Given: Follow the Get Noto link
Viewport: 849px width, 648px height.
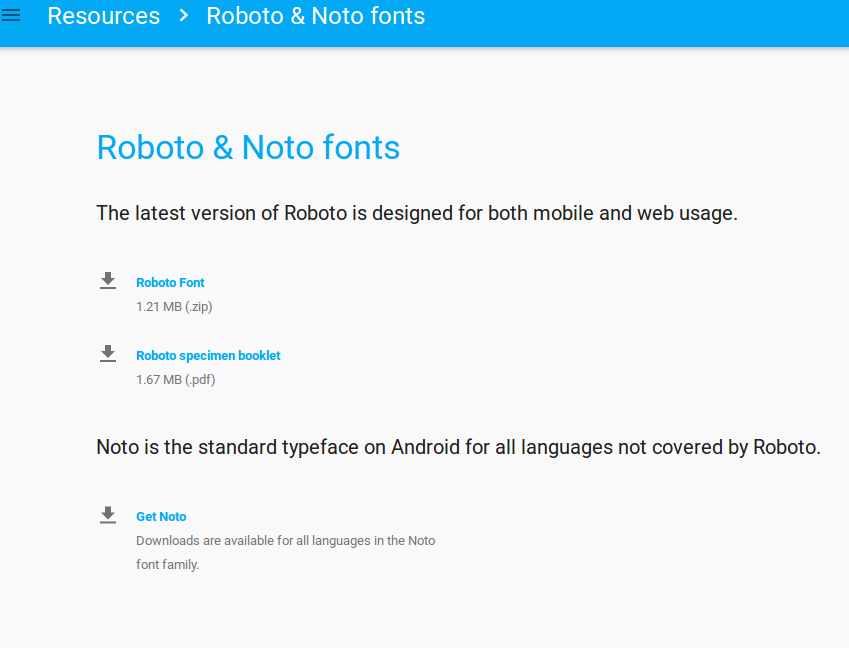Looking at the screenshot, I should pos(161,517).
